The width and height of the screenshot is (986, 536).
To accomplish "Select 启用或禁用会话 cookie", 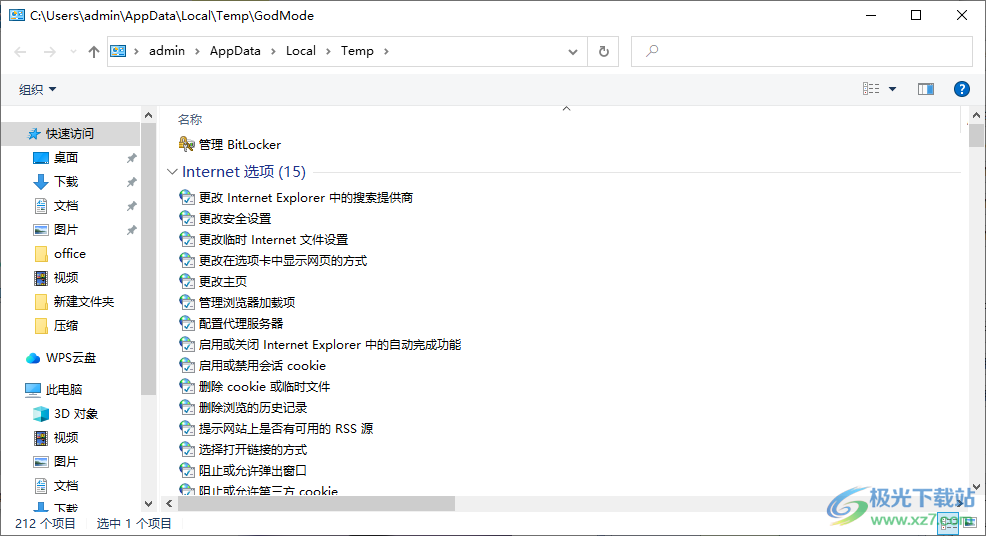I will [x=252, y=366].
